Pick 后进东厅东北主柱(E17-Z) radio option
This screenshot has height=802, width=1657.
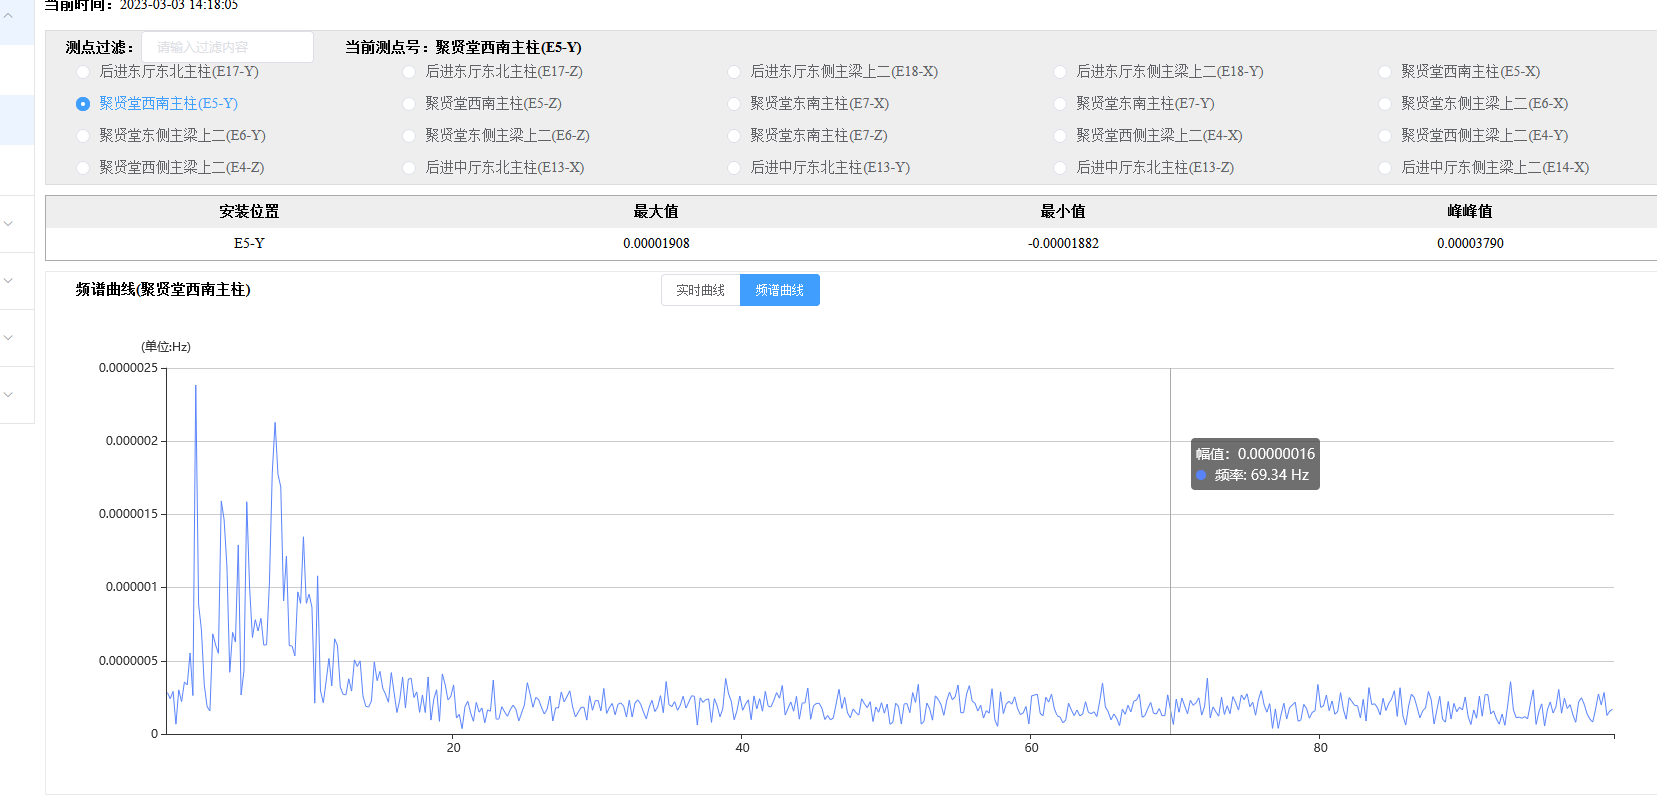pos(409,72)
